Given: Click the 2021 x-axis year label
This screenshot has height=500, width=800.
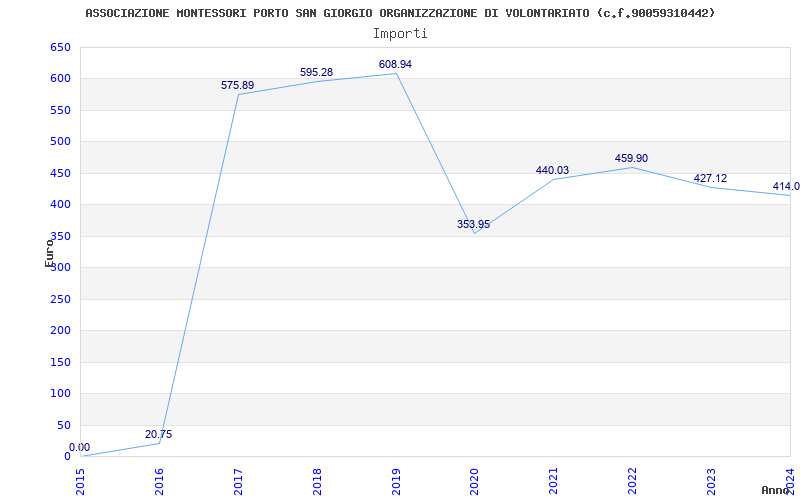Looking at the screenshot, I should pos(554,481).
